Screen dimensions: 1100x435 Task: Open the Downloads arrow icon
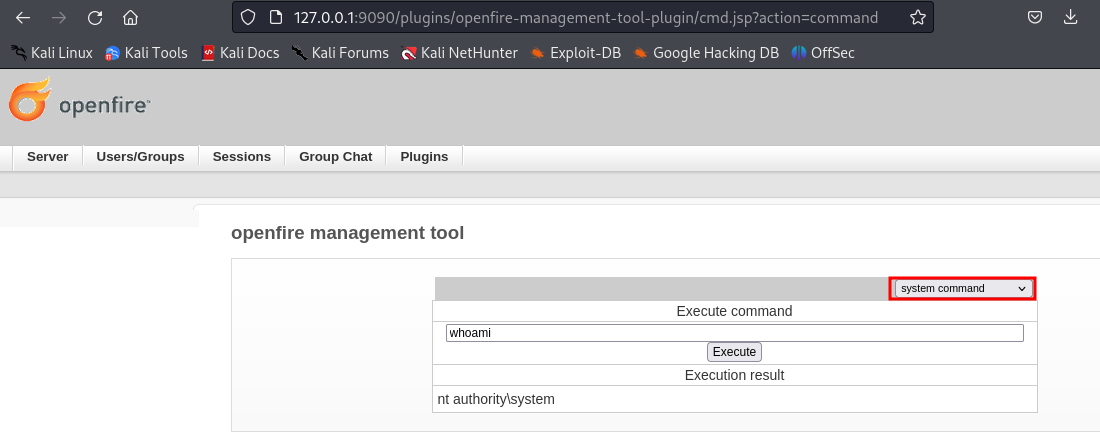(1071, 18)
